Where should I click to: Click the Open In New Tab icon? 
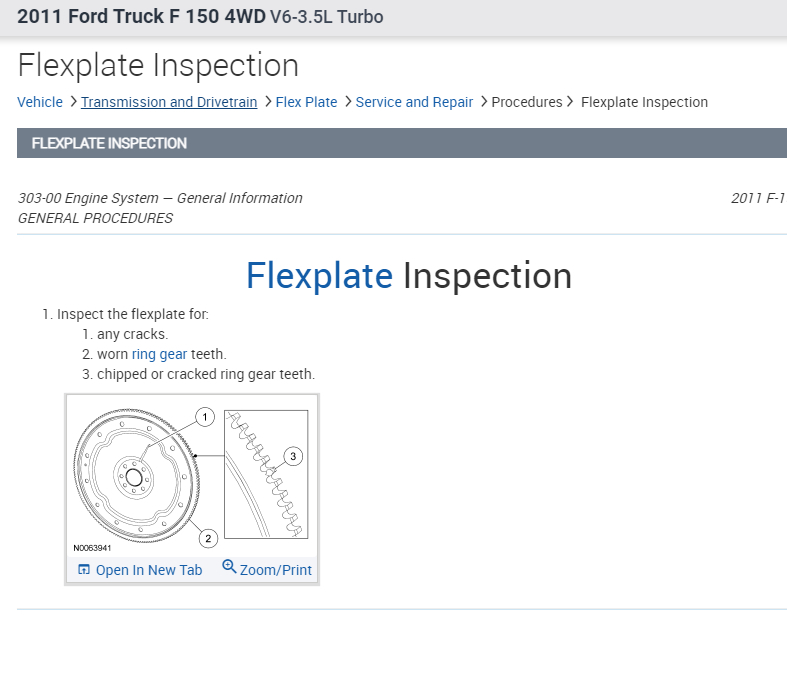(84, 569)
